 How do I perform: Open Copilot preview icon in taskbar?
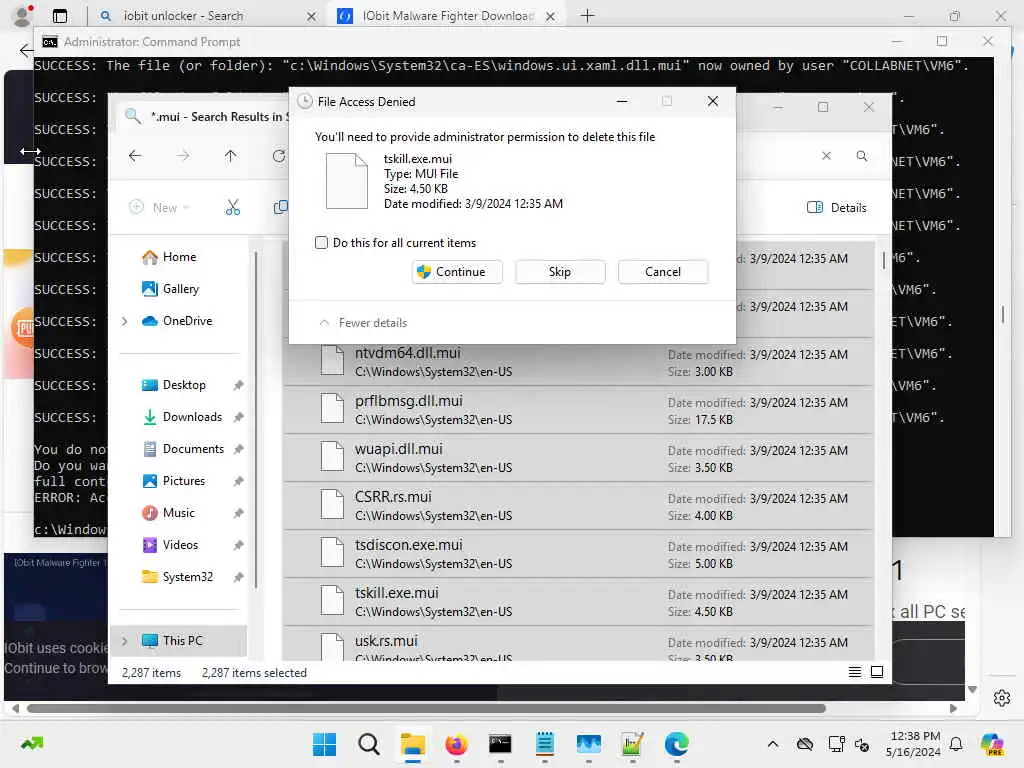coord(992,744)
